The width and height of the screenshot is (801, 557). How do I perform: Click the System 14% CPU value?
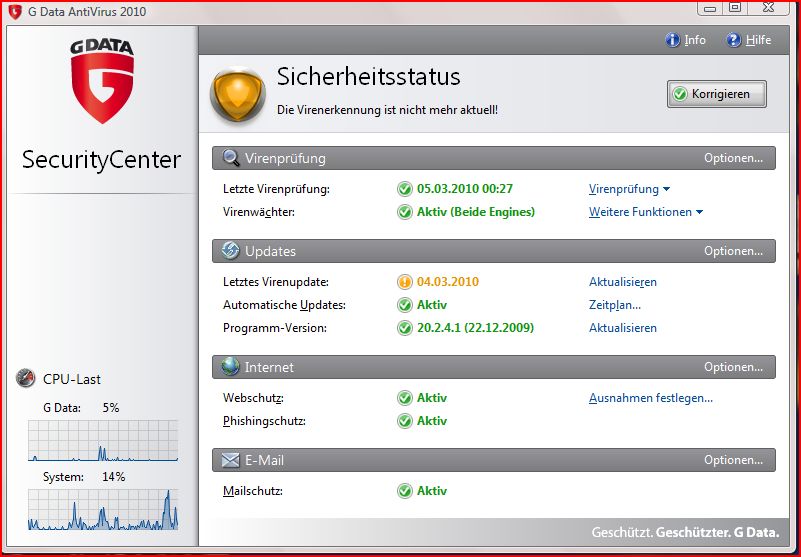click(x=113, y=477)
